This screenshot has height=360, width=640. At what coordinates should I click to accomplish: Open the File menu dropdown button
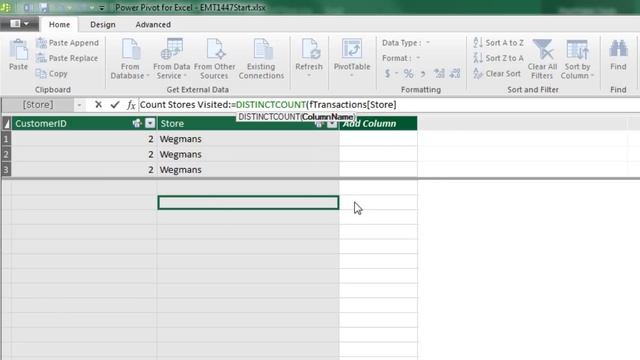click(19, 24)
